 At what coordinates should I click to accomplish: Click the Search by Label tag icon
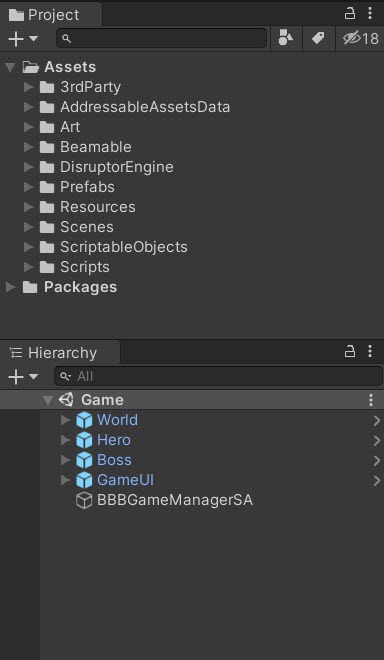point(318,39)
